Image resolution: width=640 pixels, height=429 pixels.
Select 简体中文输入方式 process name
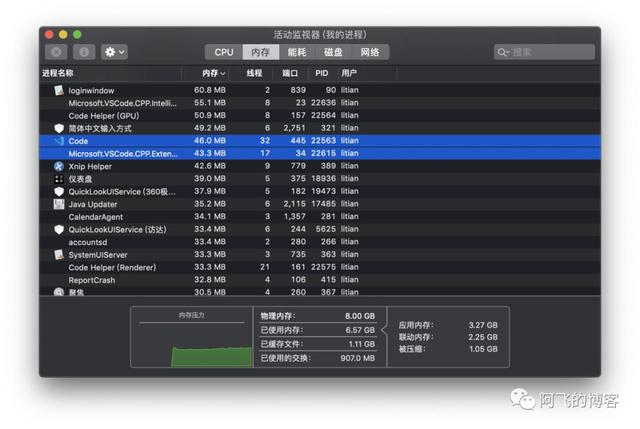(100, 129)
